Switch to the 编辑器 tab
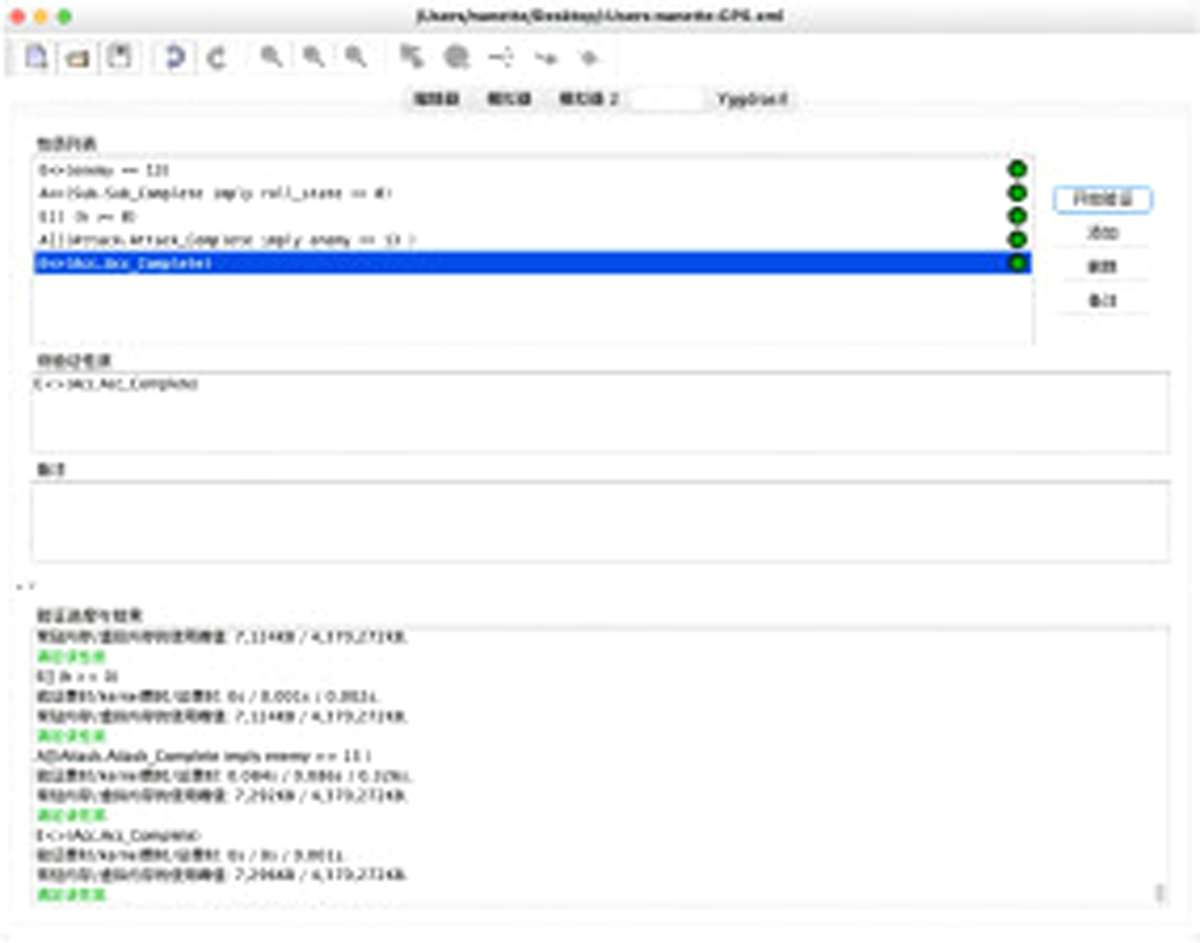1200x943 pixels. coord(437,100)
